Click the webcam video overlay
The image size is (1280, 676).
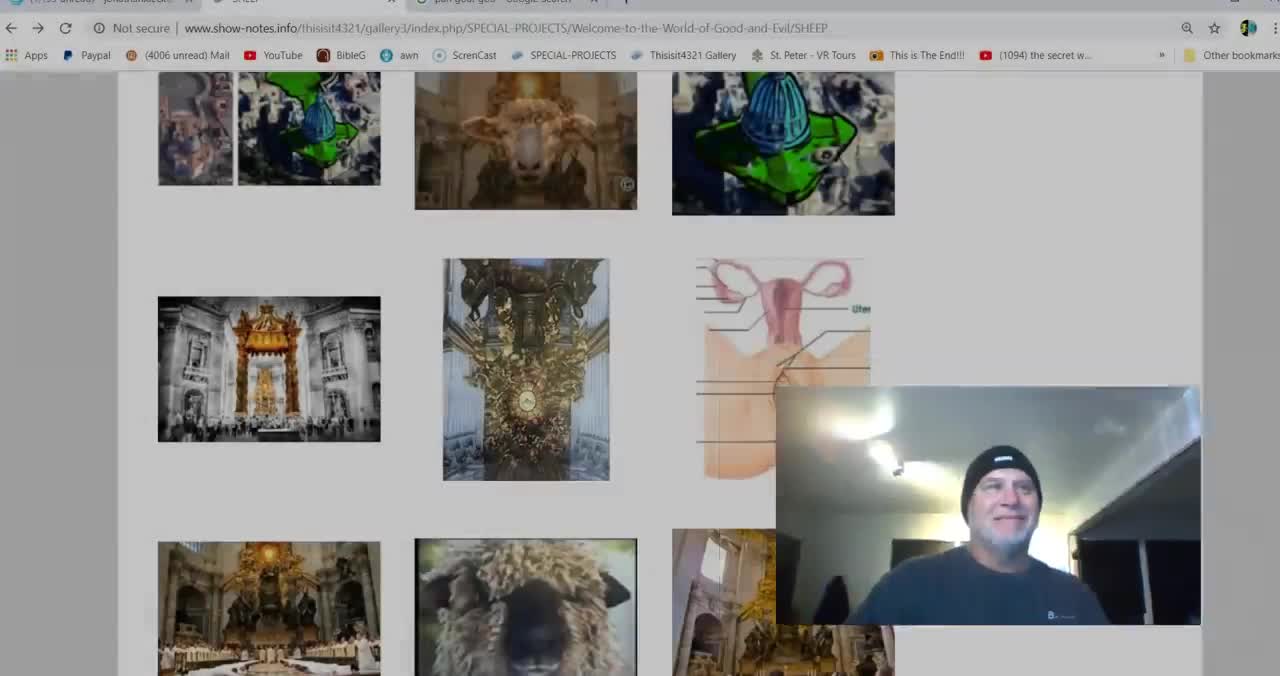point(988,506)
